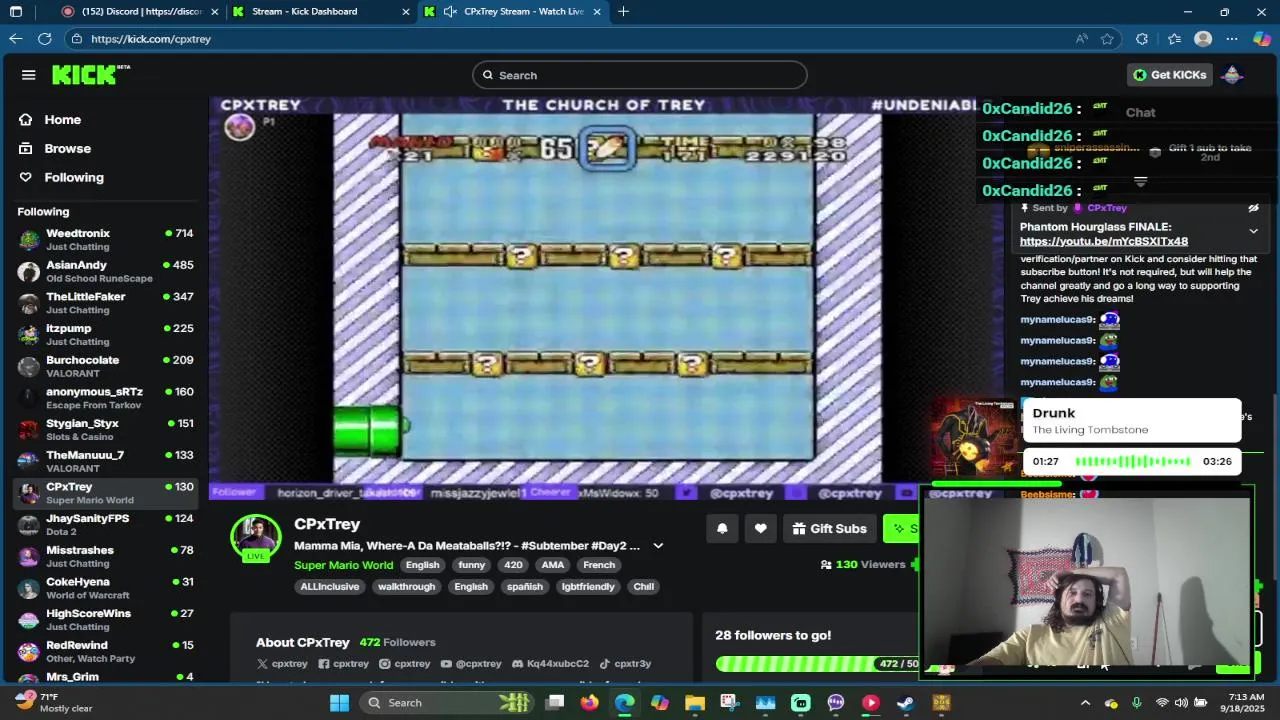The width and height of the screenshot is (1280, 720).
Task: Open the CokeHyena channel in the Following list
Action: click(x=105, y=588)
